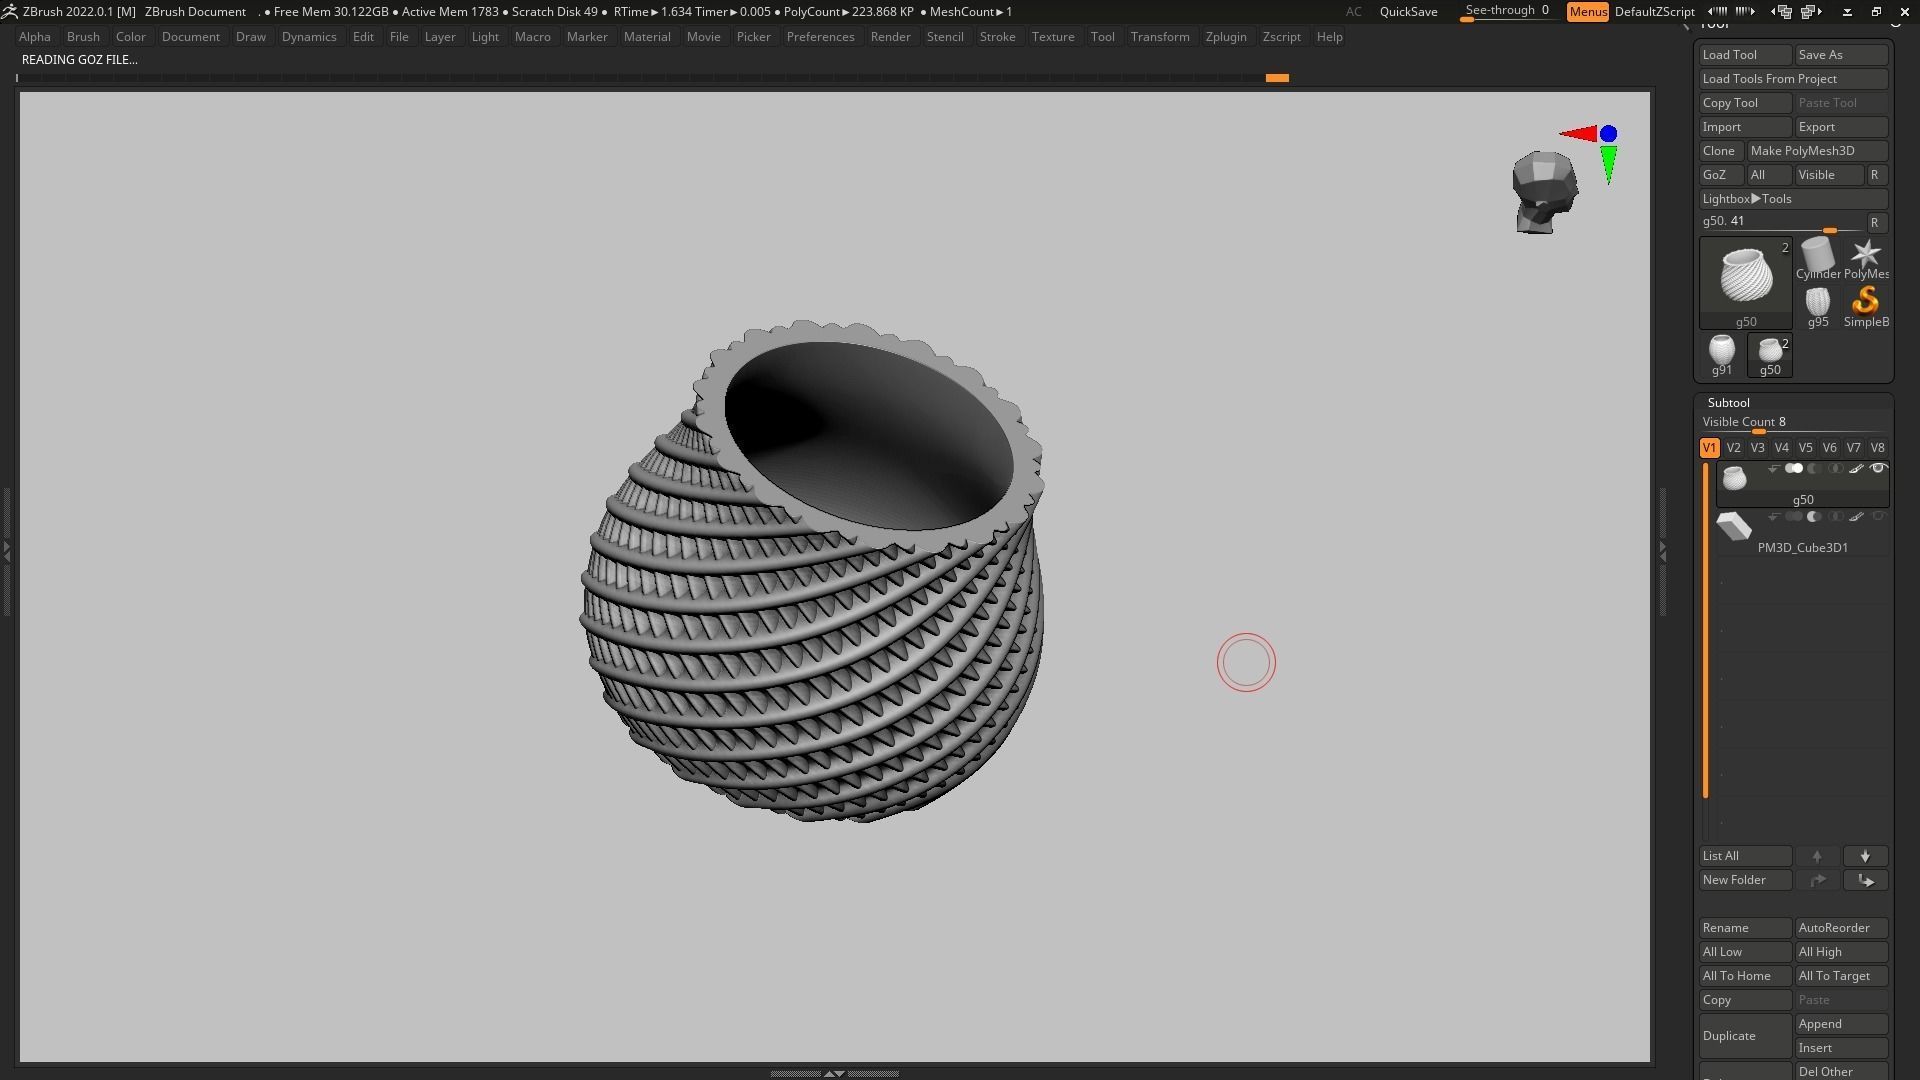
Task: Collapse the Subtool section header
Action: tap(1729, 403)
